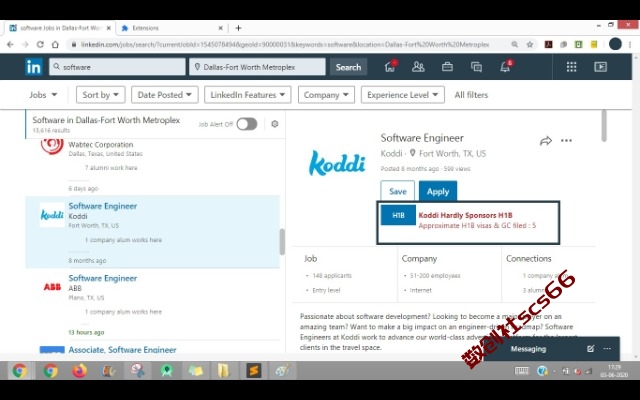Switch to Extensions browser tab
Image resolution: width=640 pixels, height=400 pixels.
point(171,28)
